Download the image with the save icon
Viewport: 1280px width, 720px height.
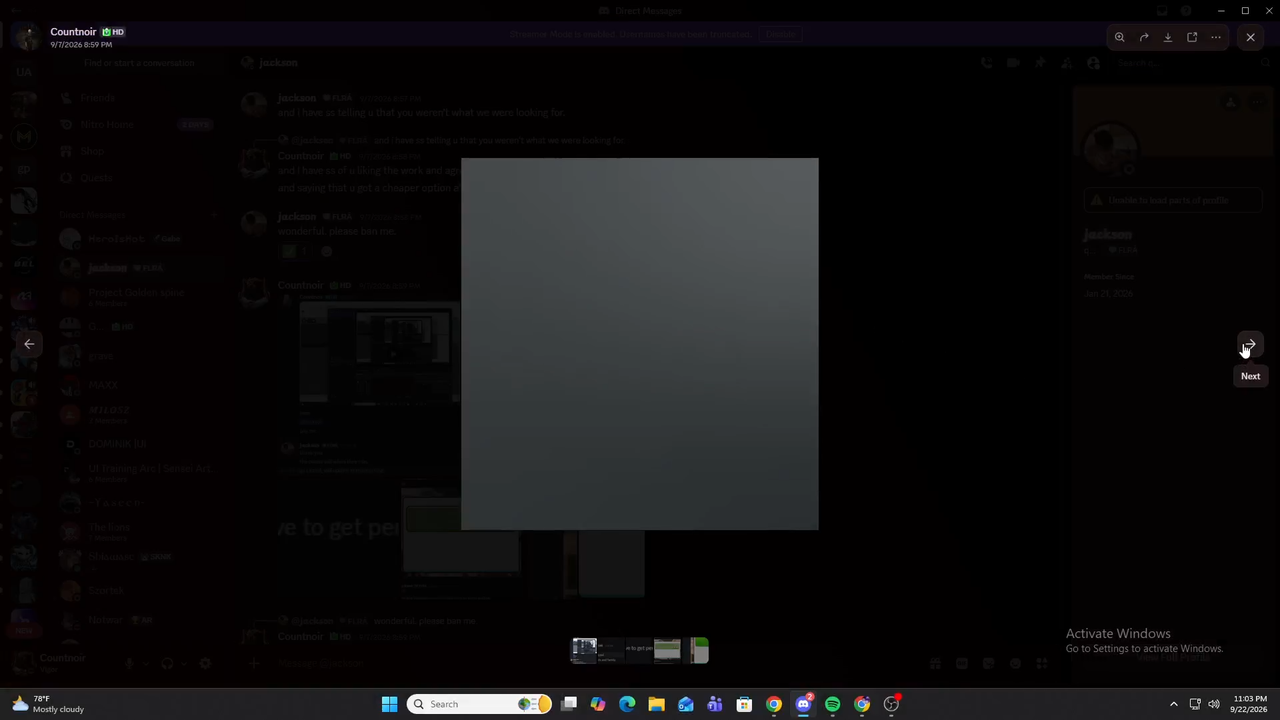1168,37
